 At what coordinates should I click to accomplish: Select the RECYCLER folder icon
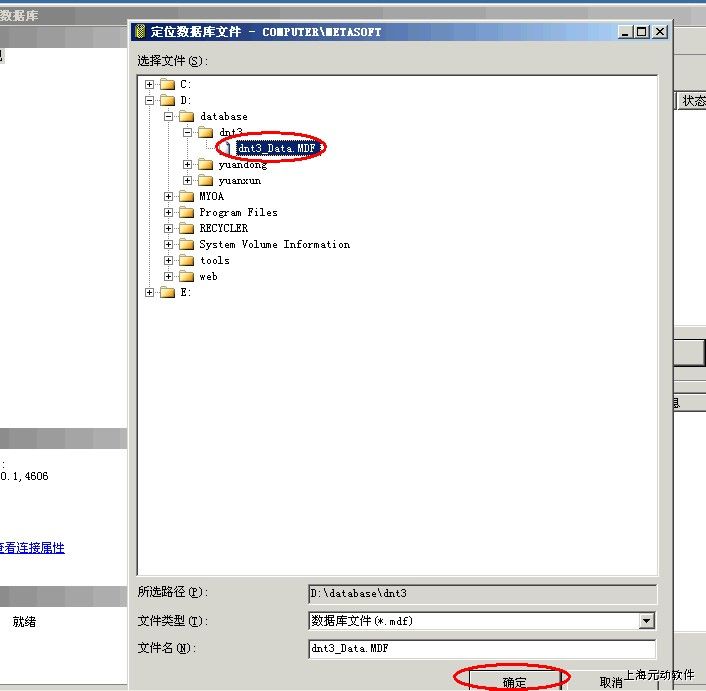tap(186, 229)
